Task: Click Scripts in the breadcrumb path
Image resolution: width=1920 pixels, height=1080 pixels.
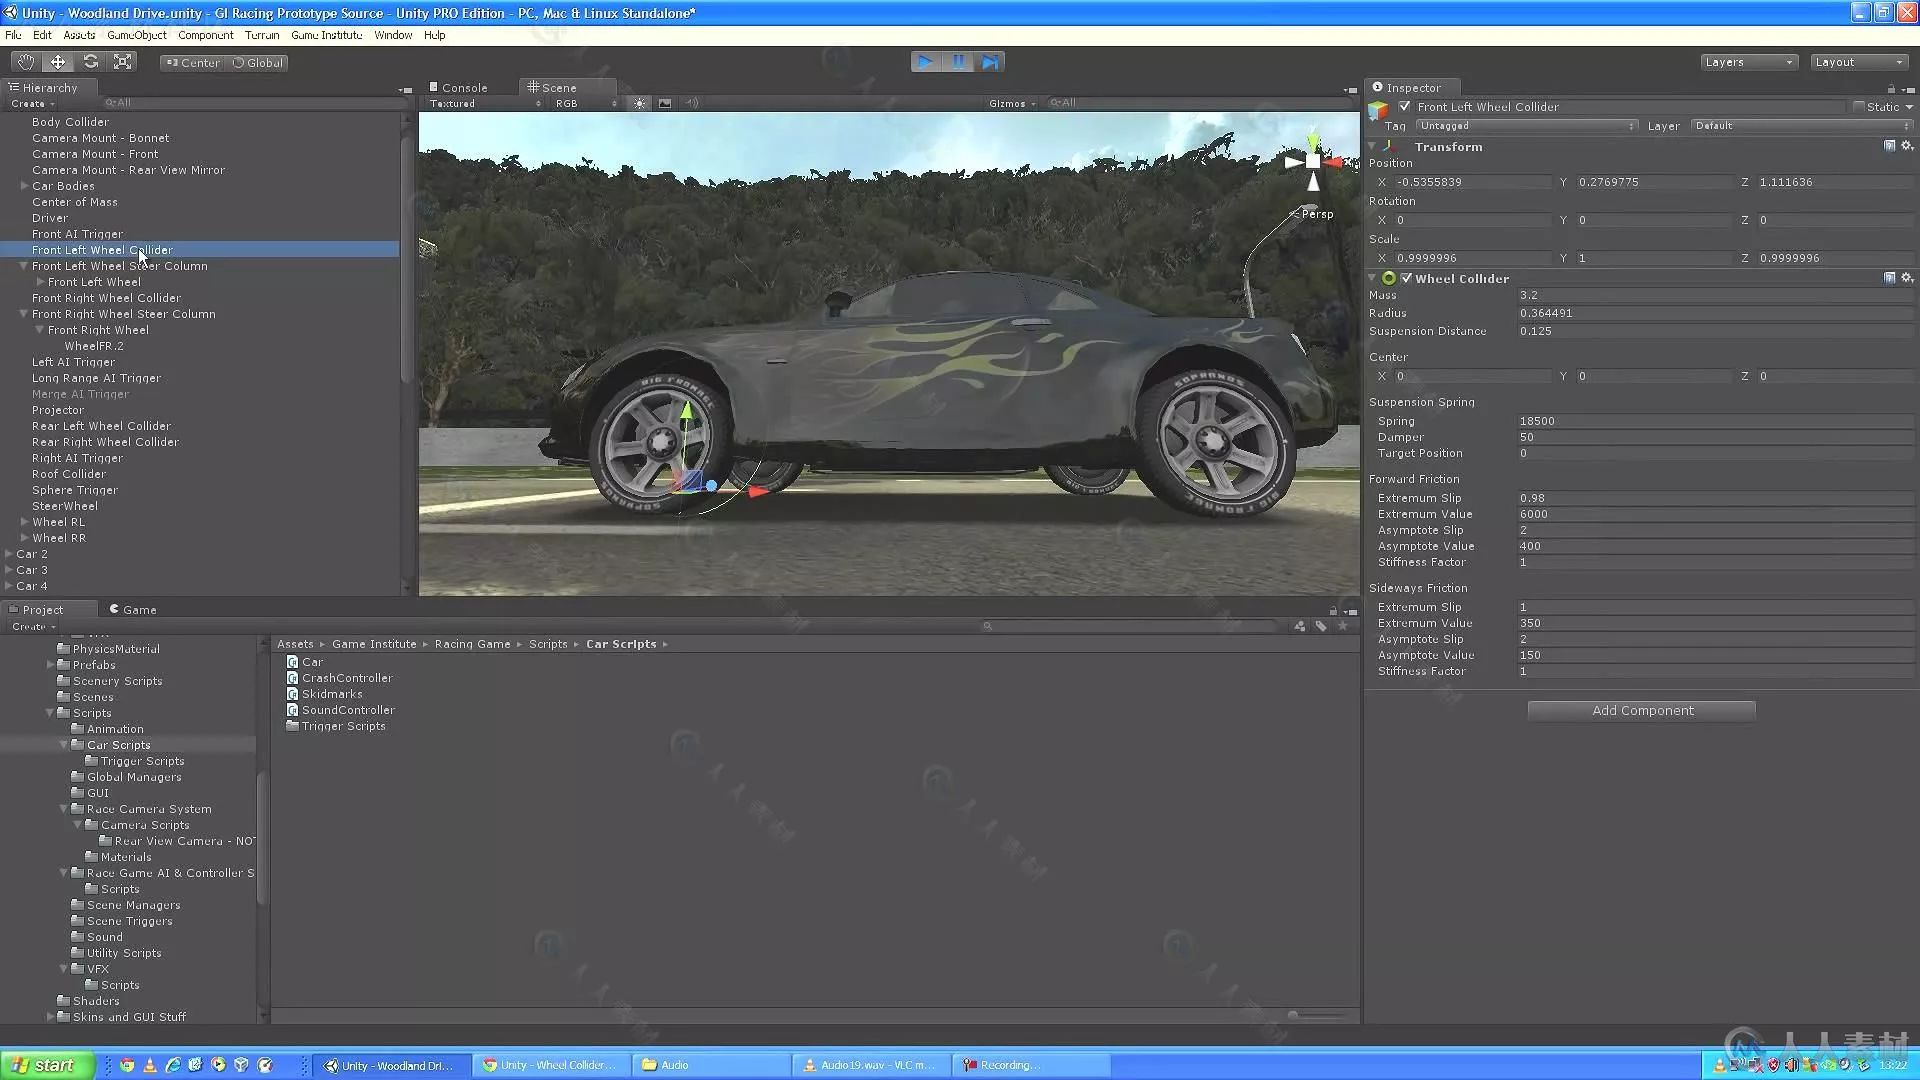Action: click(548, 644)
